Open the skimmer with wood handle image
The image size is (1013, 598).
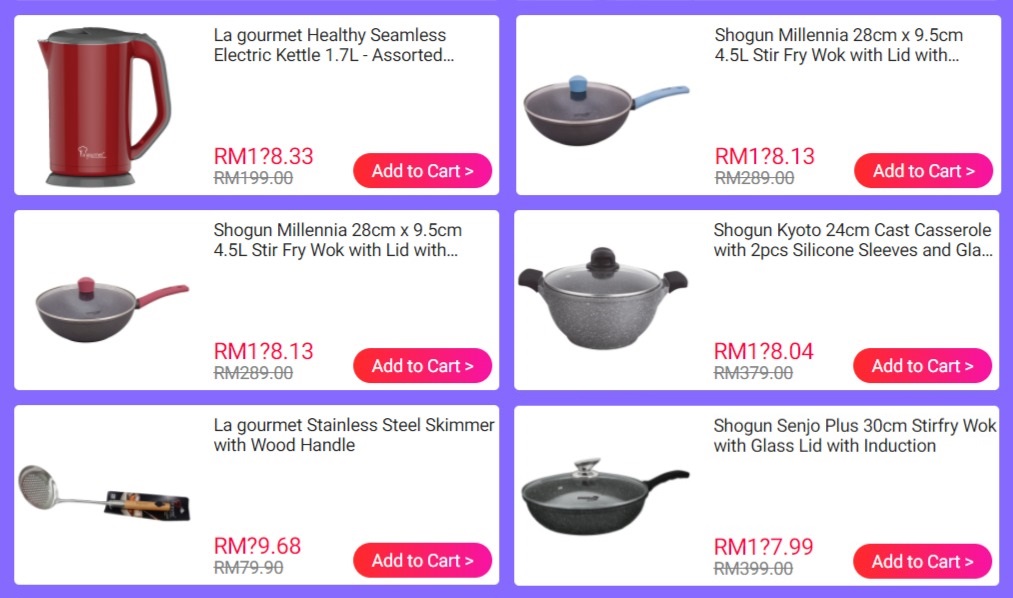coord(104,493)
